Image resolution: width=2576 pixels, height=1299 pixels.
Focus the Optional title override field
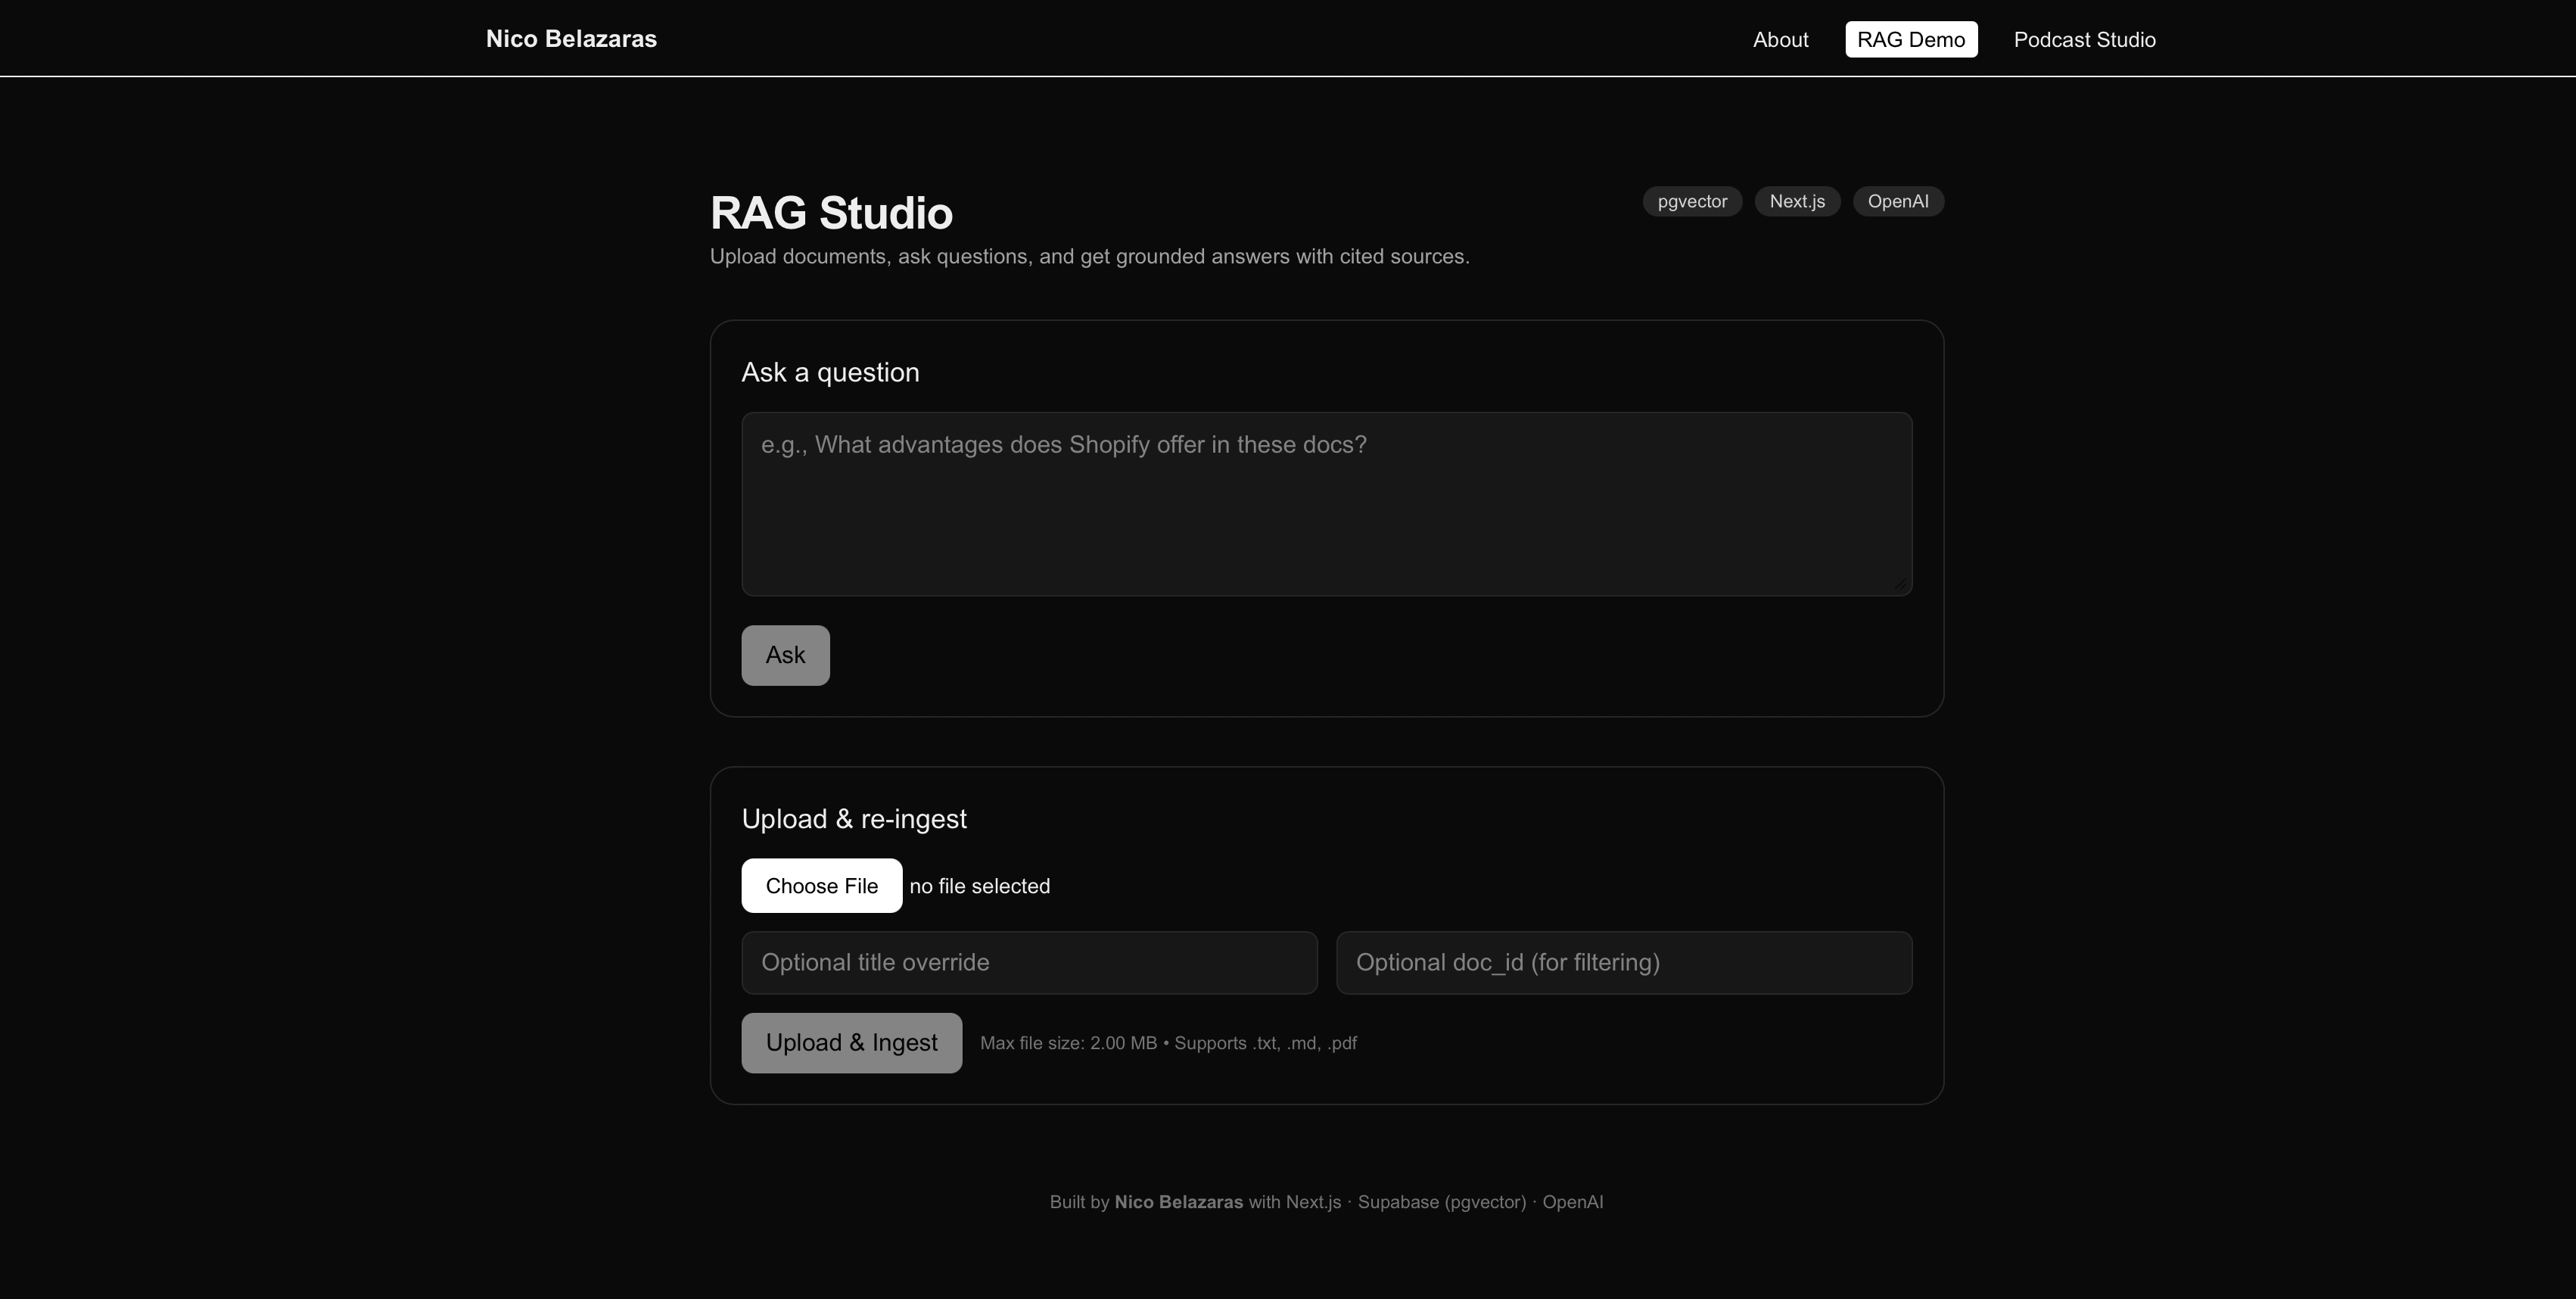pos(1028,962)
